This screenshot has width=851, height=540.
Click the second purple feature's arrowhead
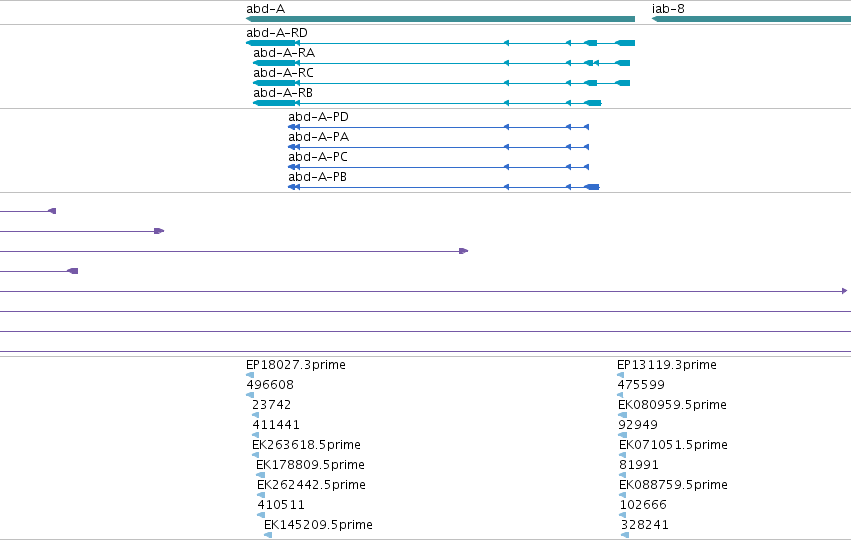tap(159, 231)
